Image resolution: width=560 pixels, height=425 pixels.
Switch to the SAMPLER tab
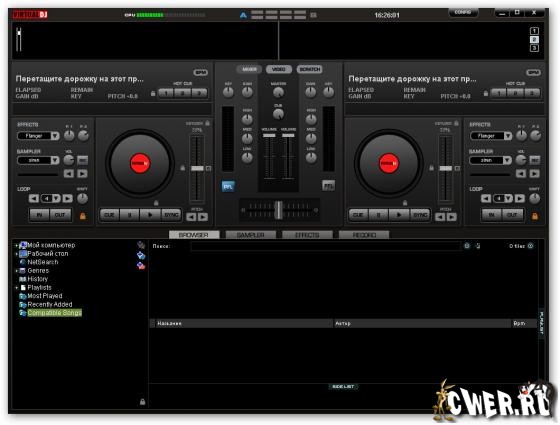pos(251,235)
